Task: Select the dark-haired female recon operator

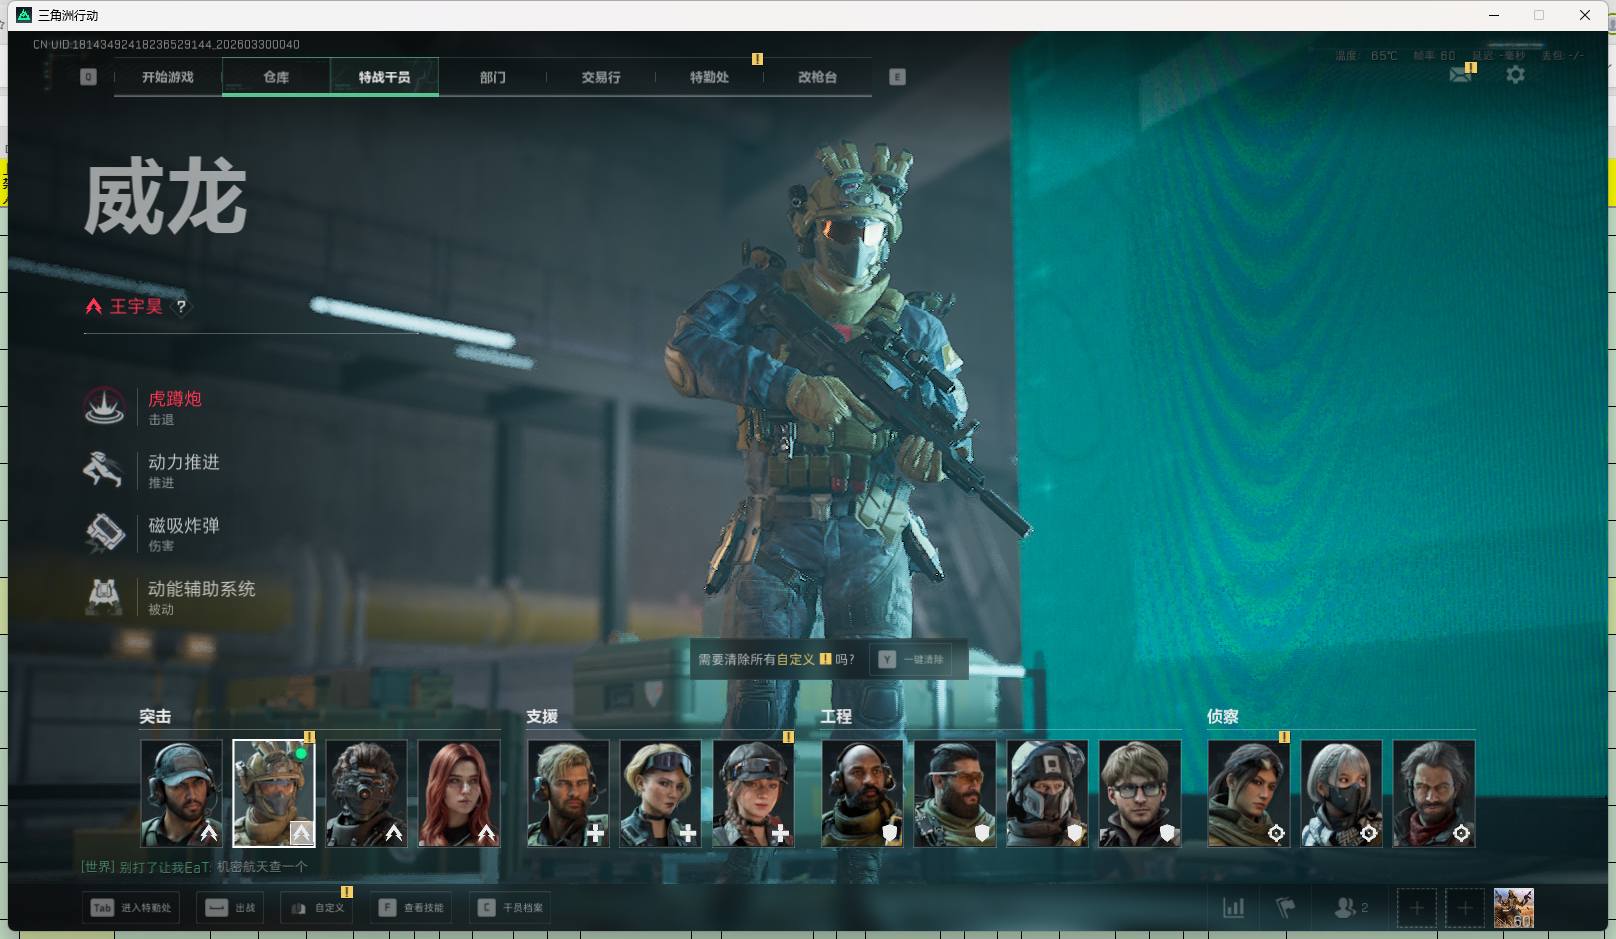Action: point(1249,793)
